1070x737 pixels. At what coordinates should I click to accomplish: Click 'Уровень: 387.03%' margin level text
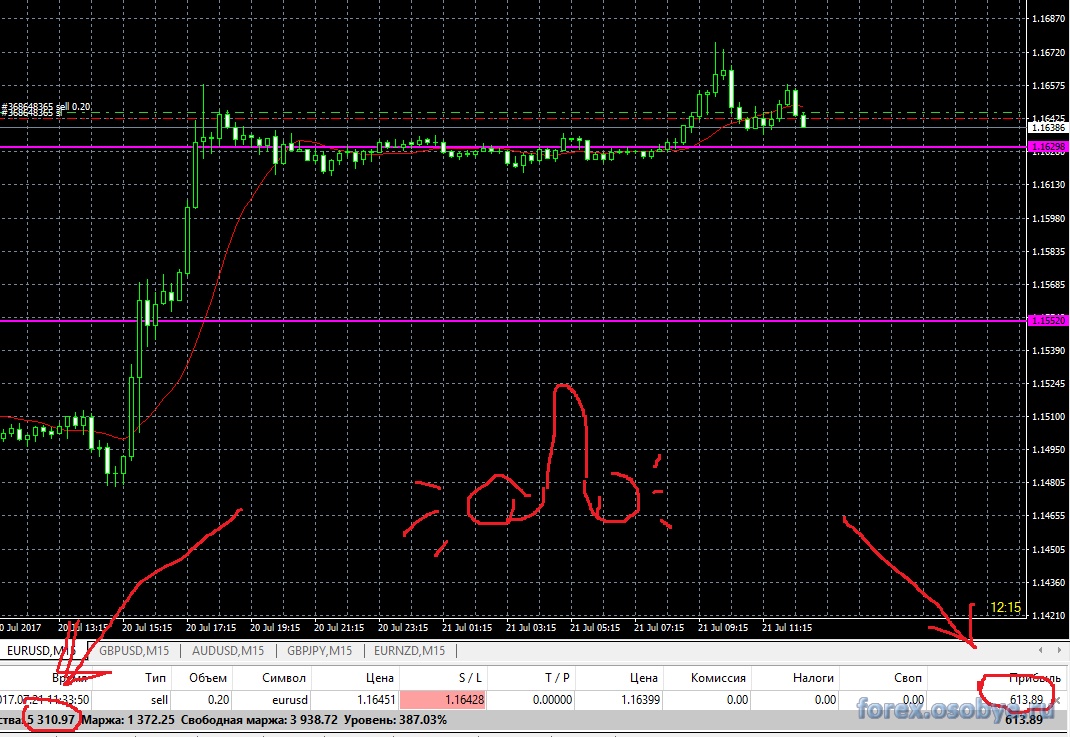[395, 720]
